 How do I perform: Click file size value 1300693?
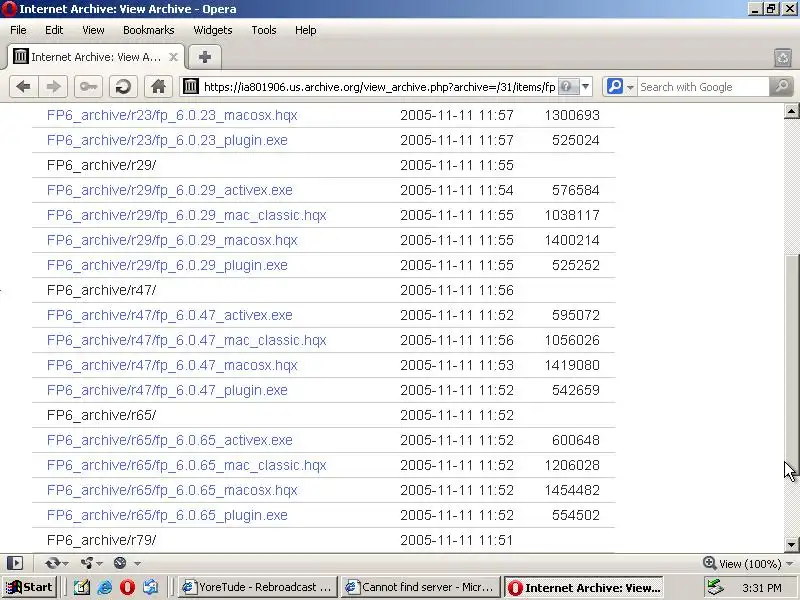[572, 115]
